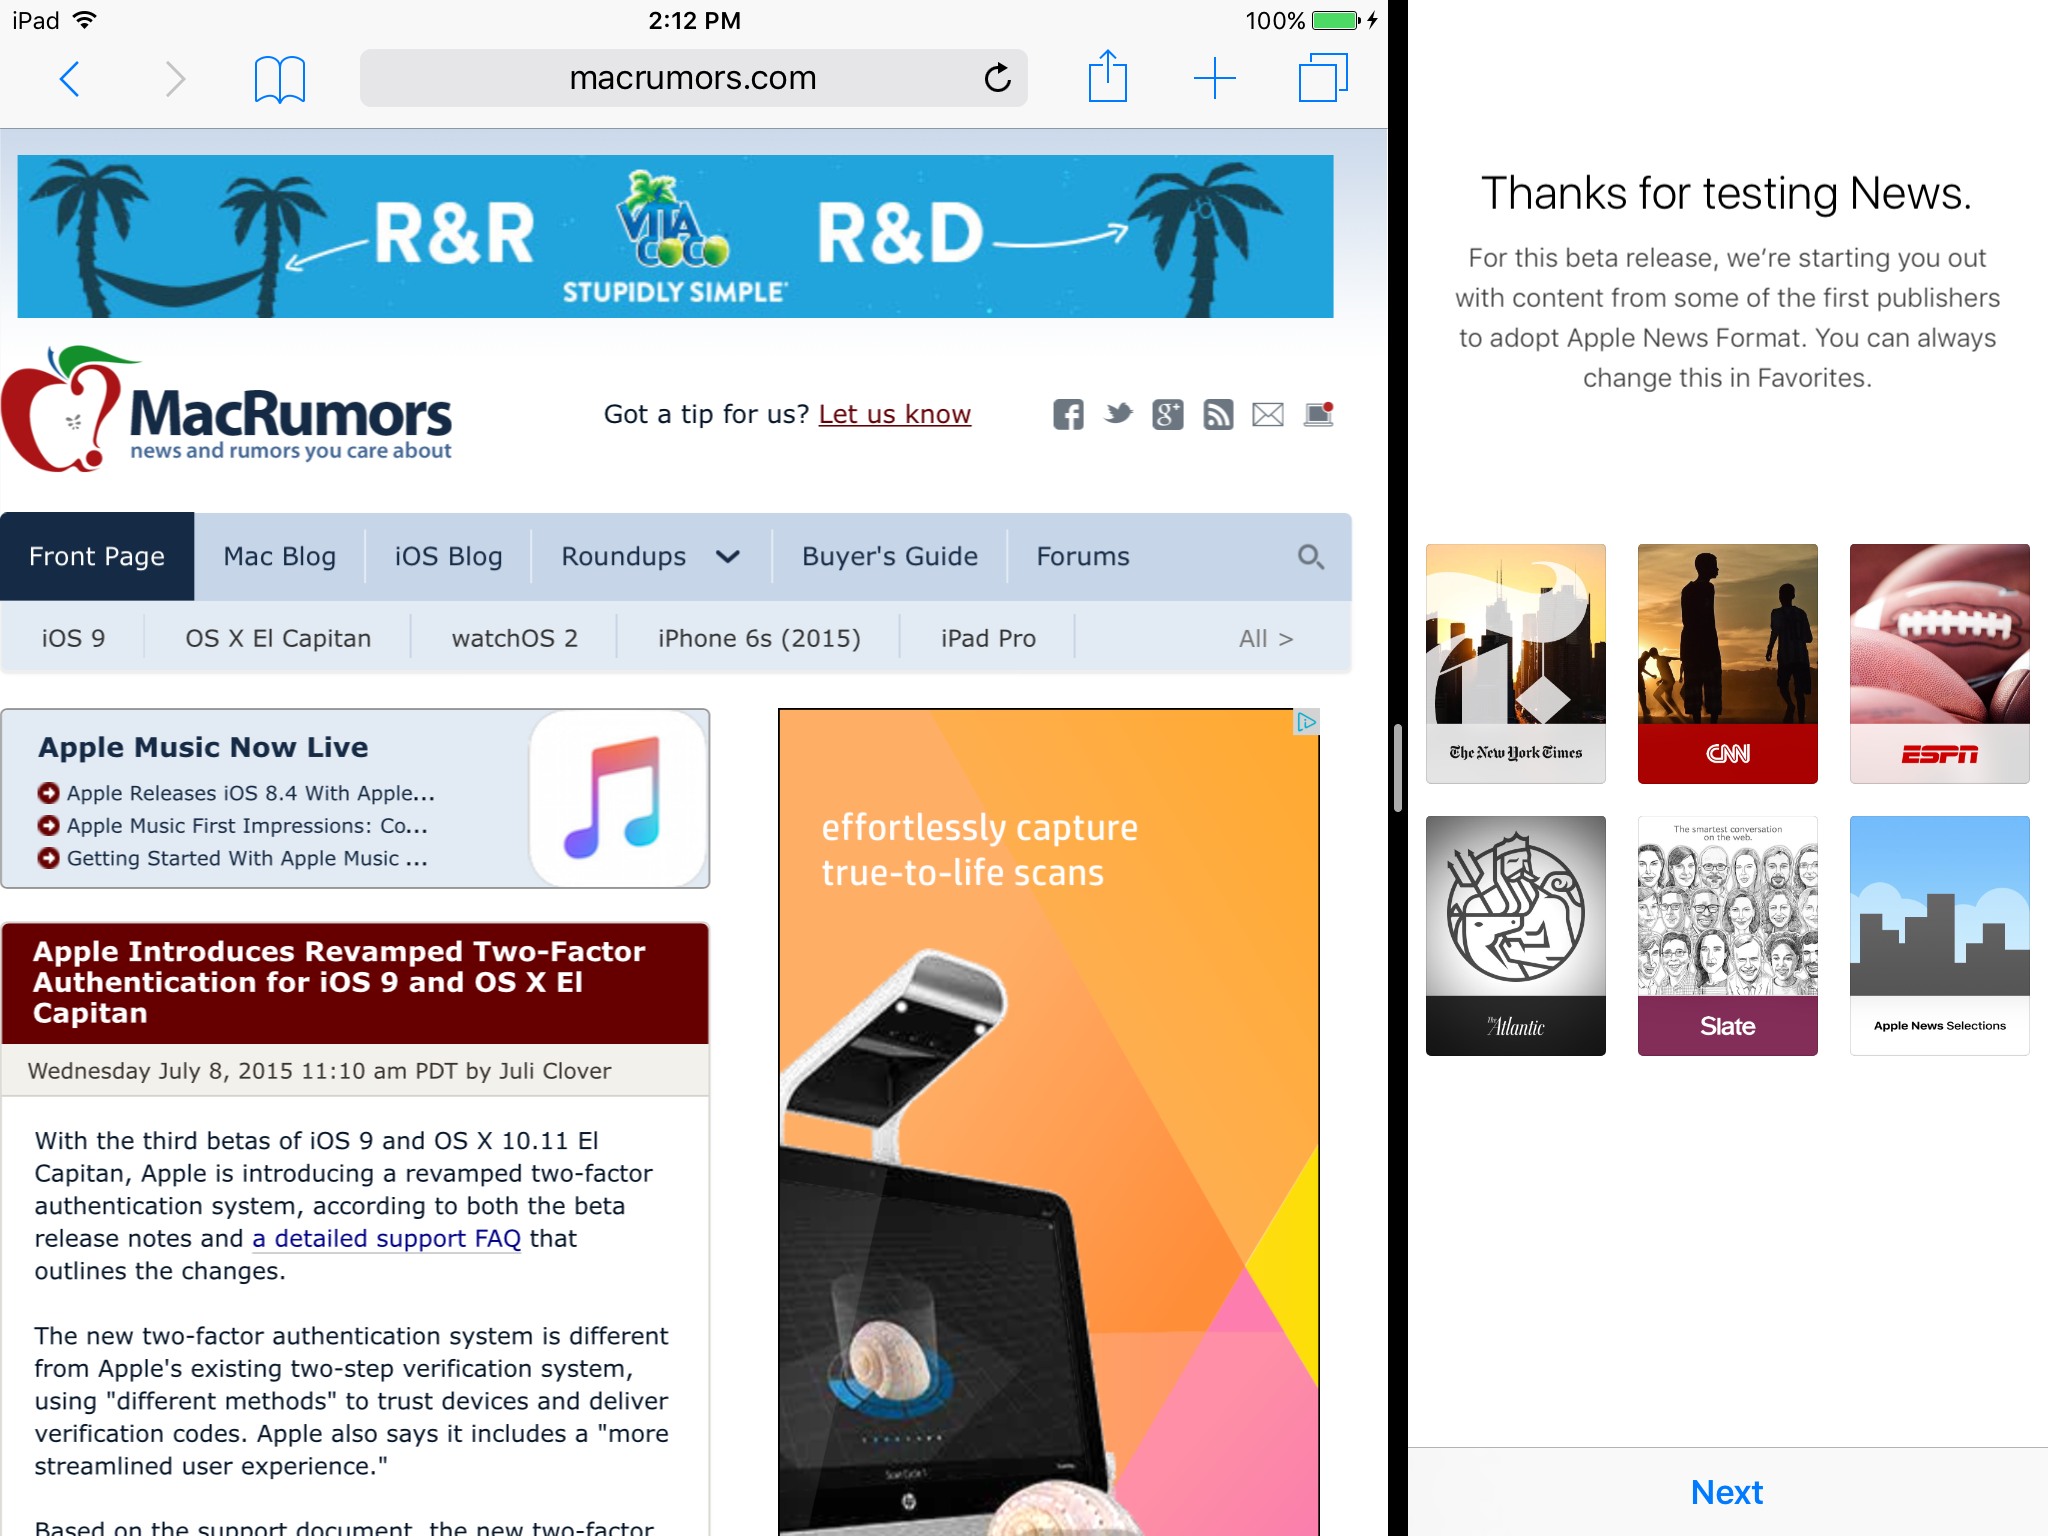Open the Forums tab
The height and width of the screenshot is (1536, 2048).
coord(1083,557)
